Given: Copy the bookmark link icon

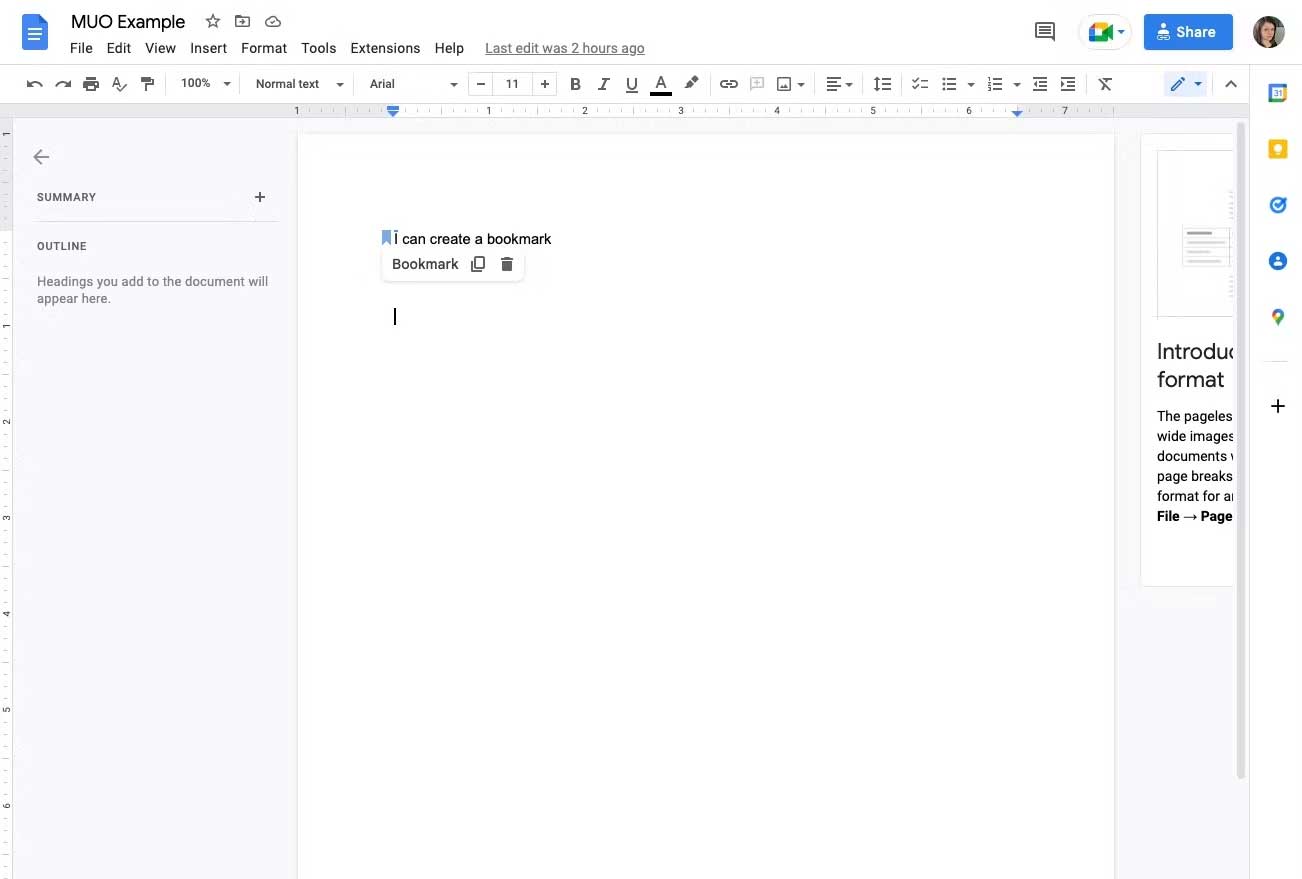Looking at the screenshot, I should (x=478, y=264).
